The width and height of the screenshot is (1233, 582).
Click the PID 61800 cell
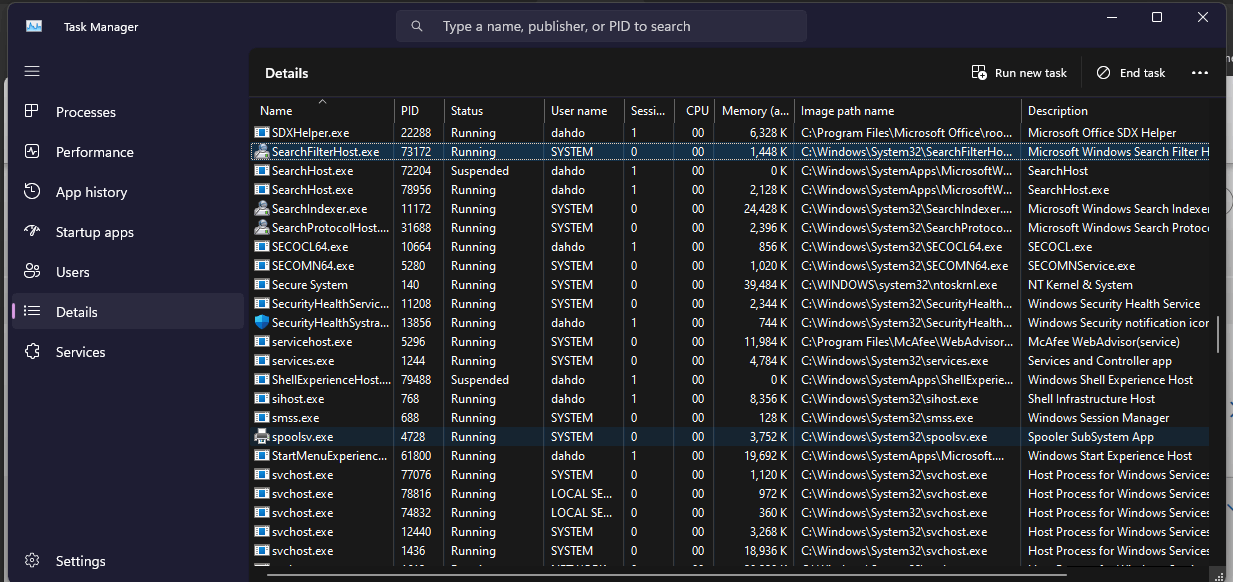[x=417, y=456]
